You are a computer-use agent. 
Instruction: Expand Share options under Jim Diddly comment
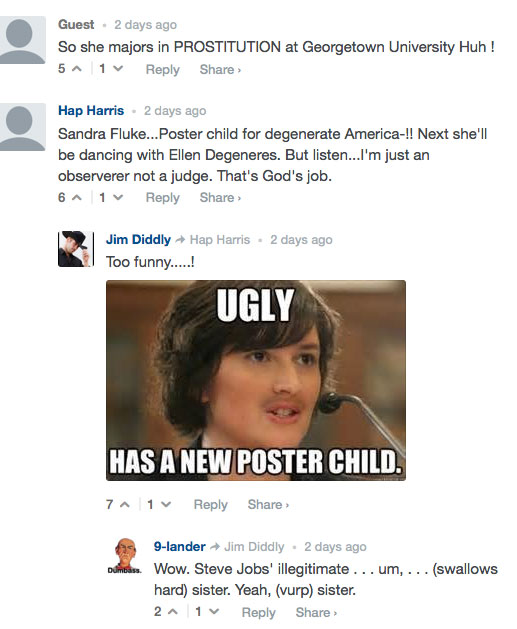(x=268, y=504)
